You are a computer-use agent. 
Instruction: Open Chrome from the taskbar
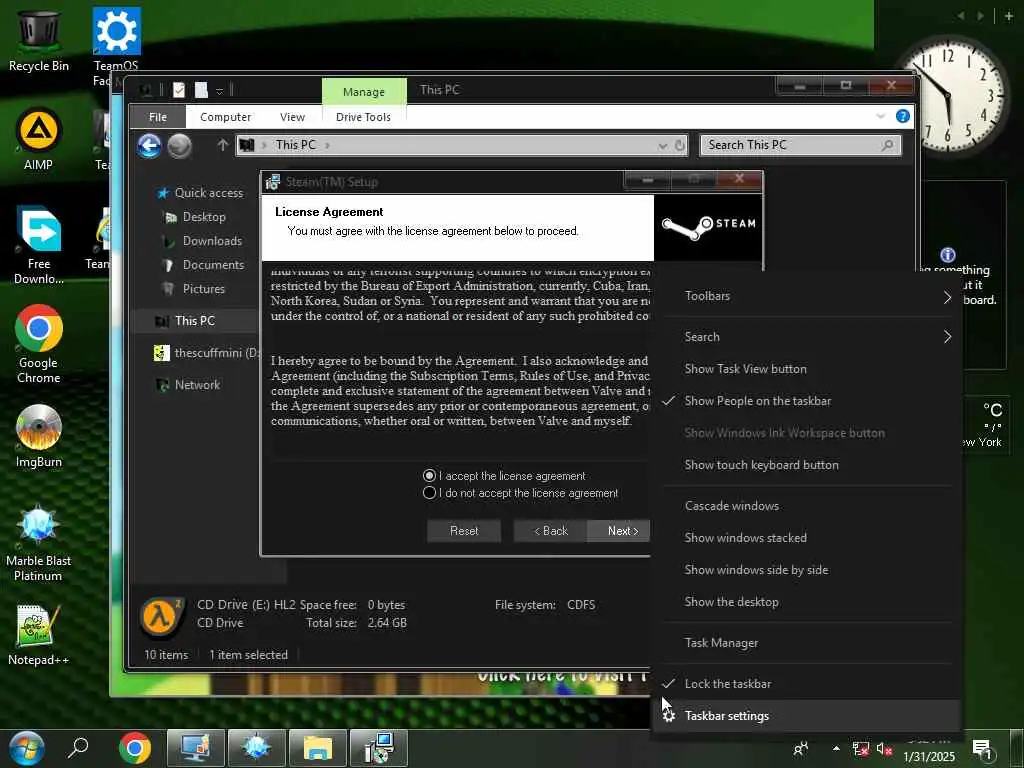pos(135,748)
